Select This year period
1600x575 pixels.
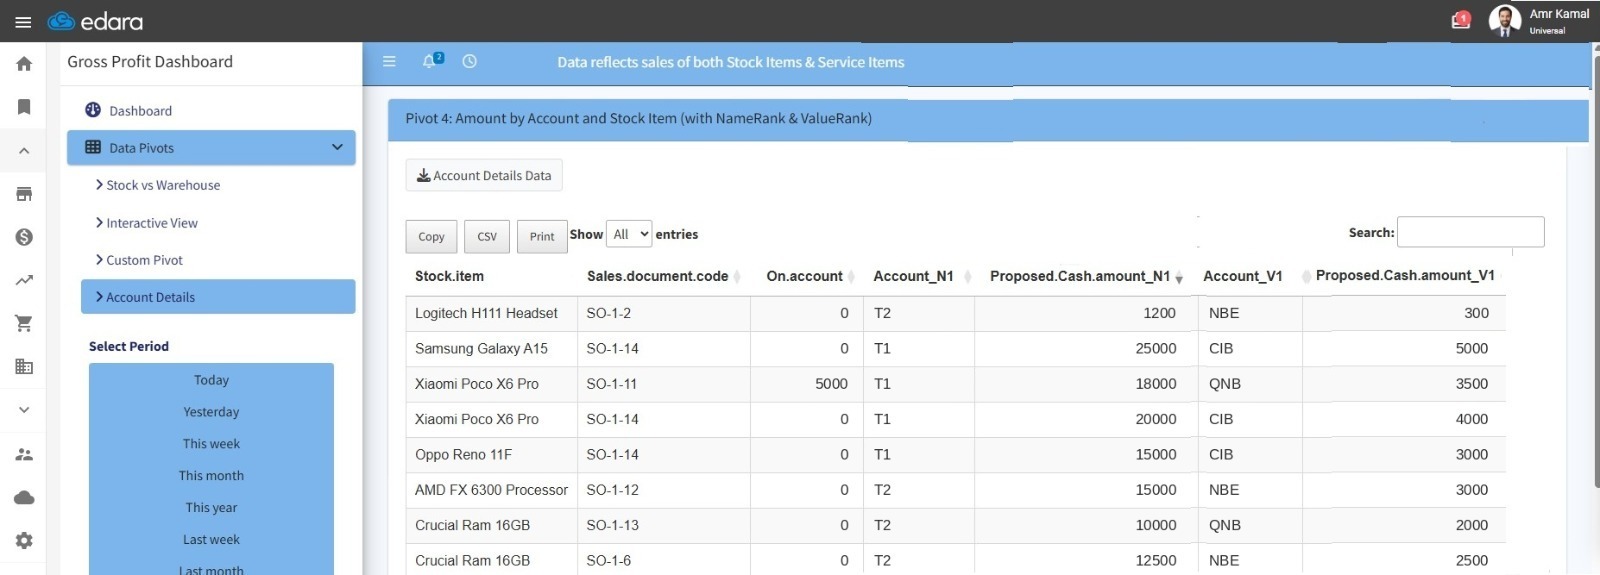[211, 508]
